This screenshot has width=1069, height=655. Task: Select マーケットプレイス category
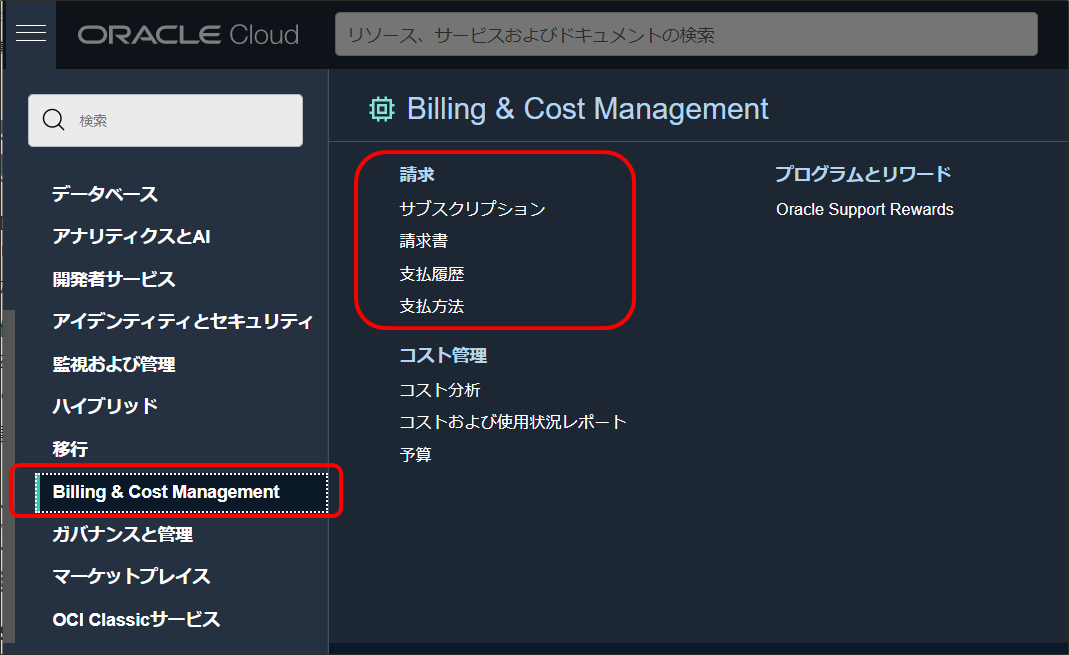click(132, 577)
